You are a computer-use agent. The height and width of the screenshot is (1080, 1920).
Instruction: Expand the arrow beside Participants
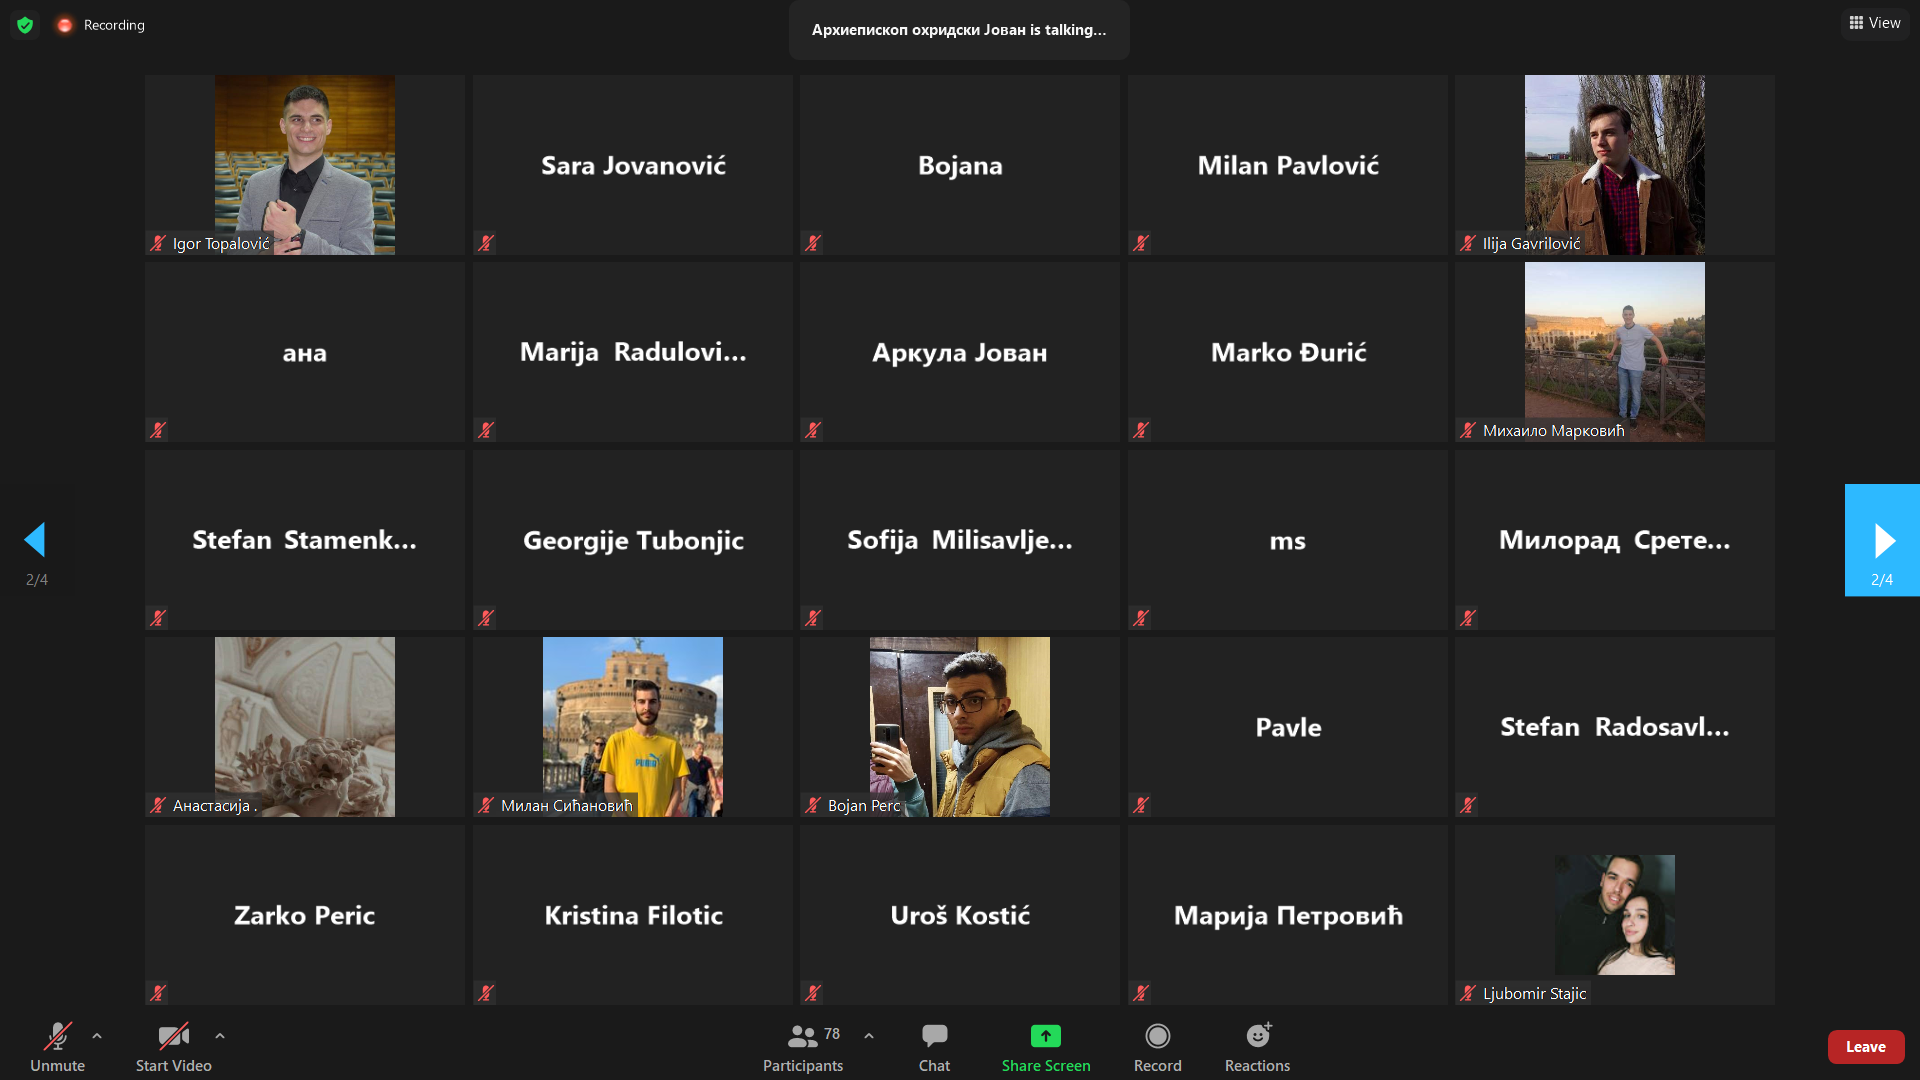[x=869, y=1036]
